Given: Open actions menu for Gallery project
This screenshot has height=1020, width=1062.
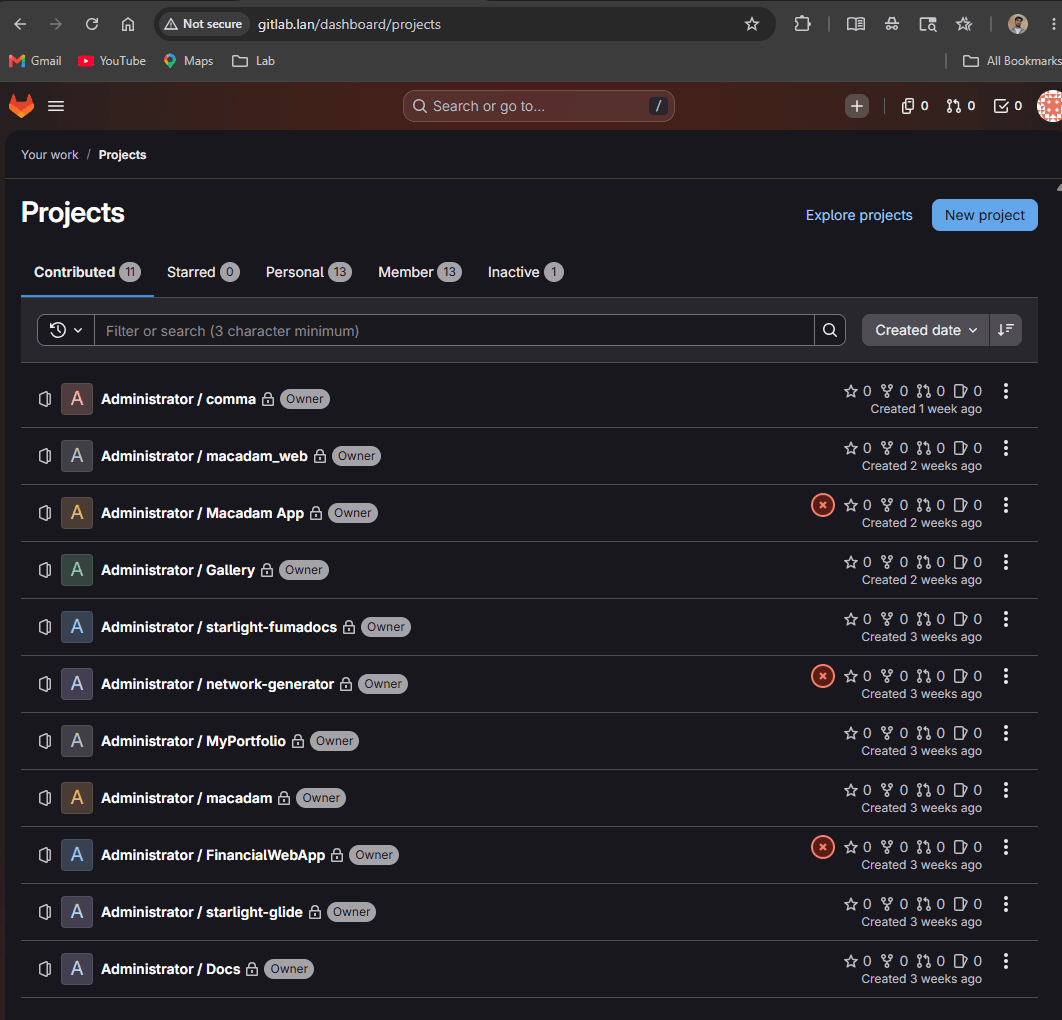Looking at the screenshot, I should coord(1006,561).
